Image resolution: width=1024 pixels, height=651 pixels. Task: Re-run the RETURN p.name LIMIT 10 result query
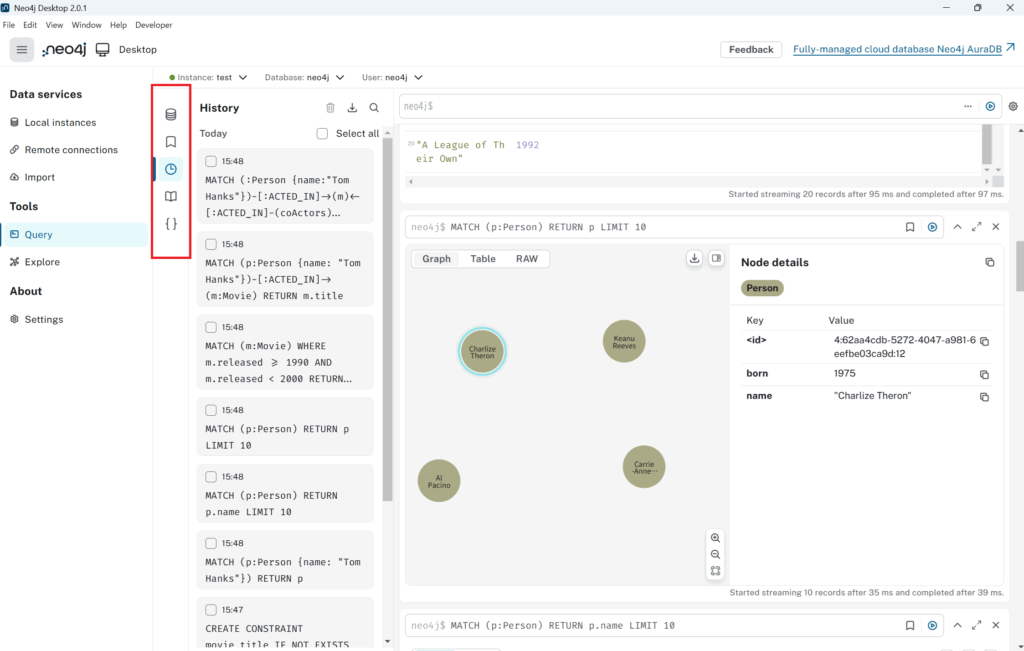coord(933,626)
